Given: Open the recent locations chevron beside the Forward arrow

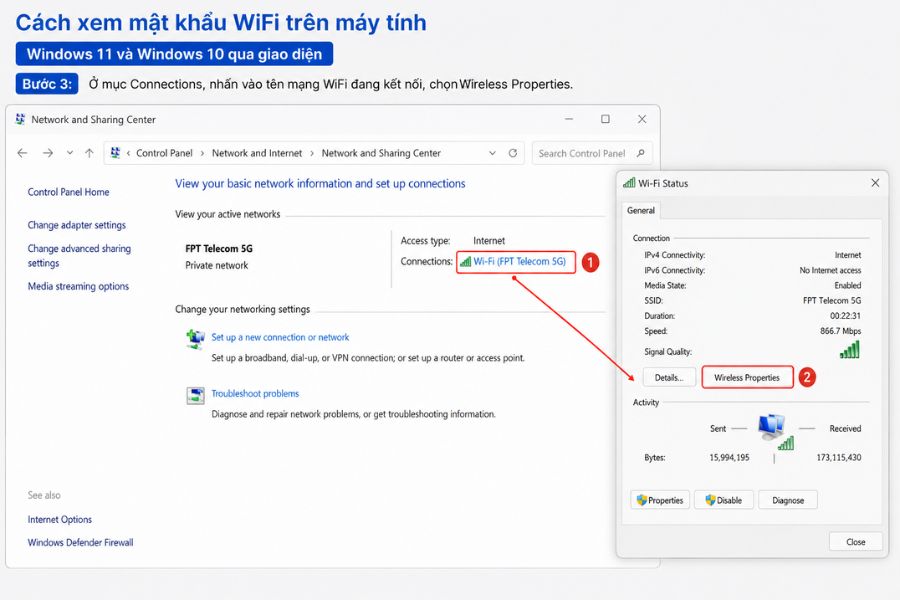Looking at the screenshot, I should 69,153.
